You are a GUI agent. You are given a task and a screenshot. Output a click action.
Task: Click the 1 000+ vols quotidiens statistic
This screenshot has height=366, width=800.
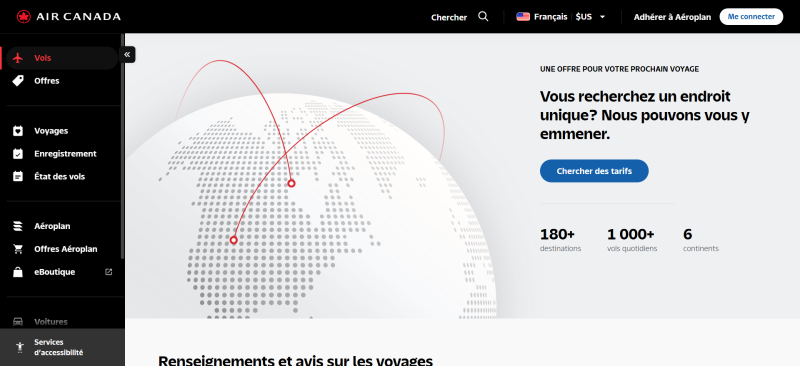632,240
